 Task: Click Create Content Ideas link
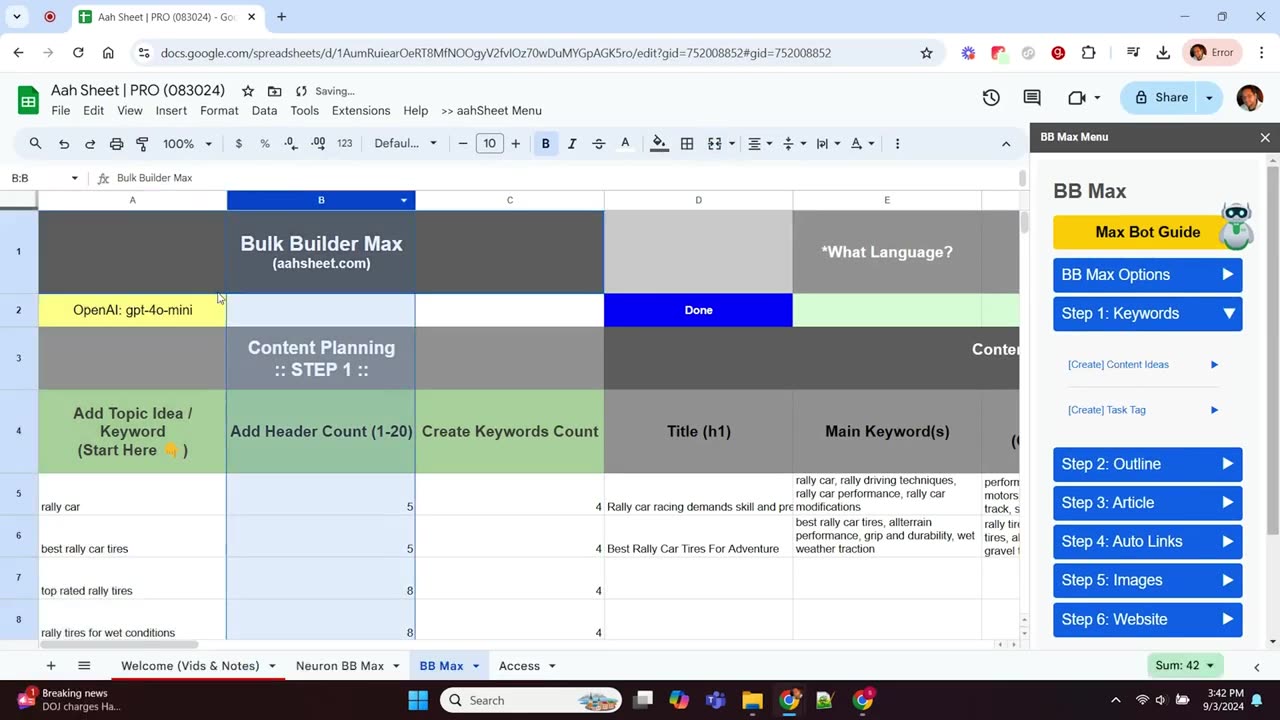pos(1118,364)
